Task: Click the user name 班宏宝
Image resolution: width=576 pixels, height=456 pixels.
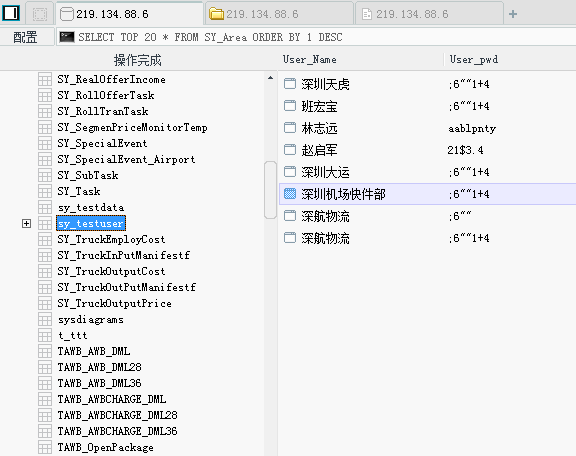Action: (319, 107)
